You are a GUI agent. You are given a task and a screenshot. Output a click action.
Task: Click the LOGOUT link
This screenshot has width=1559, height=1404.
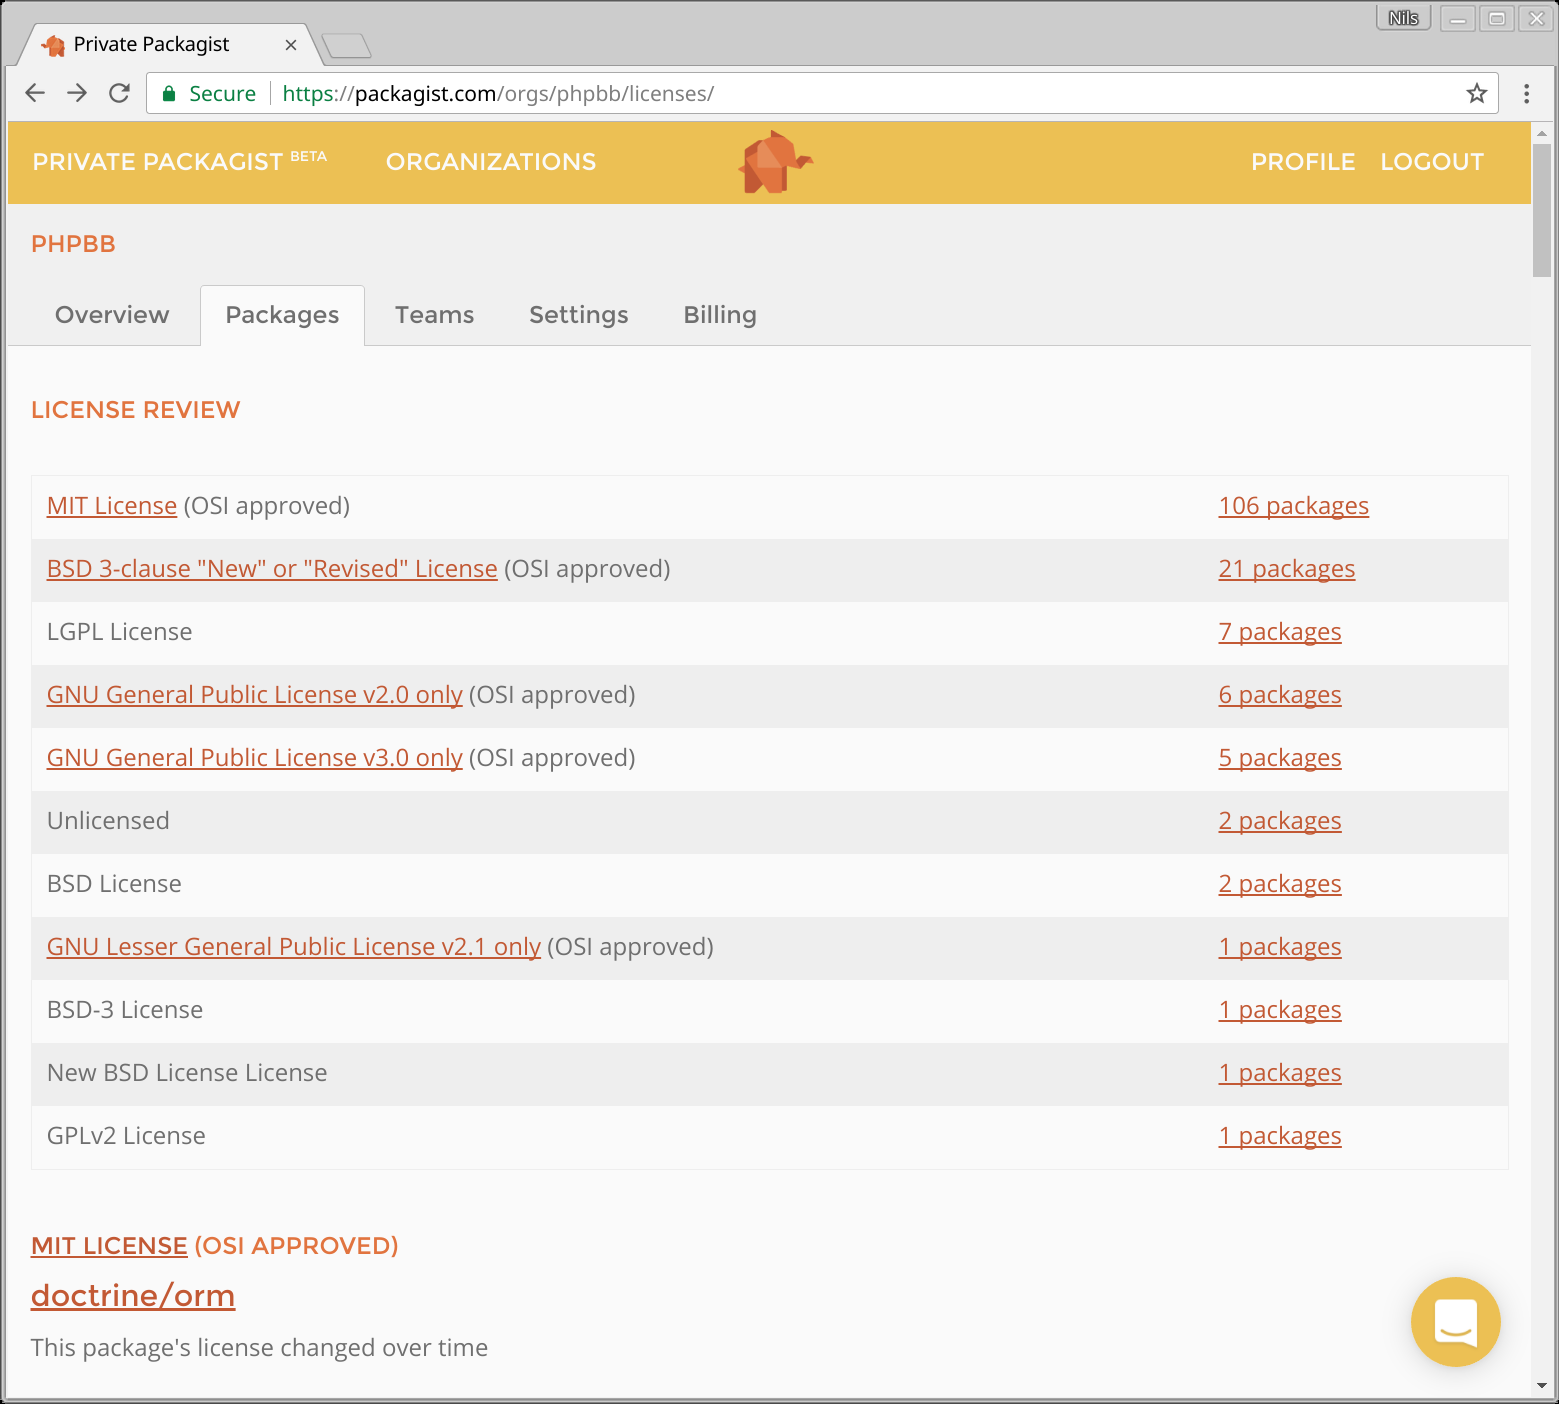pos(1432,162)
